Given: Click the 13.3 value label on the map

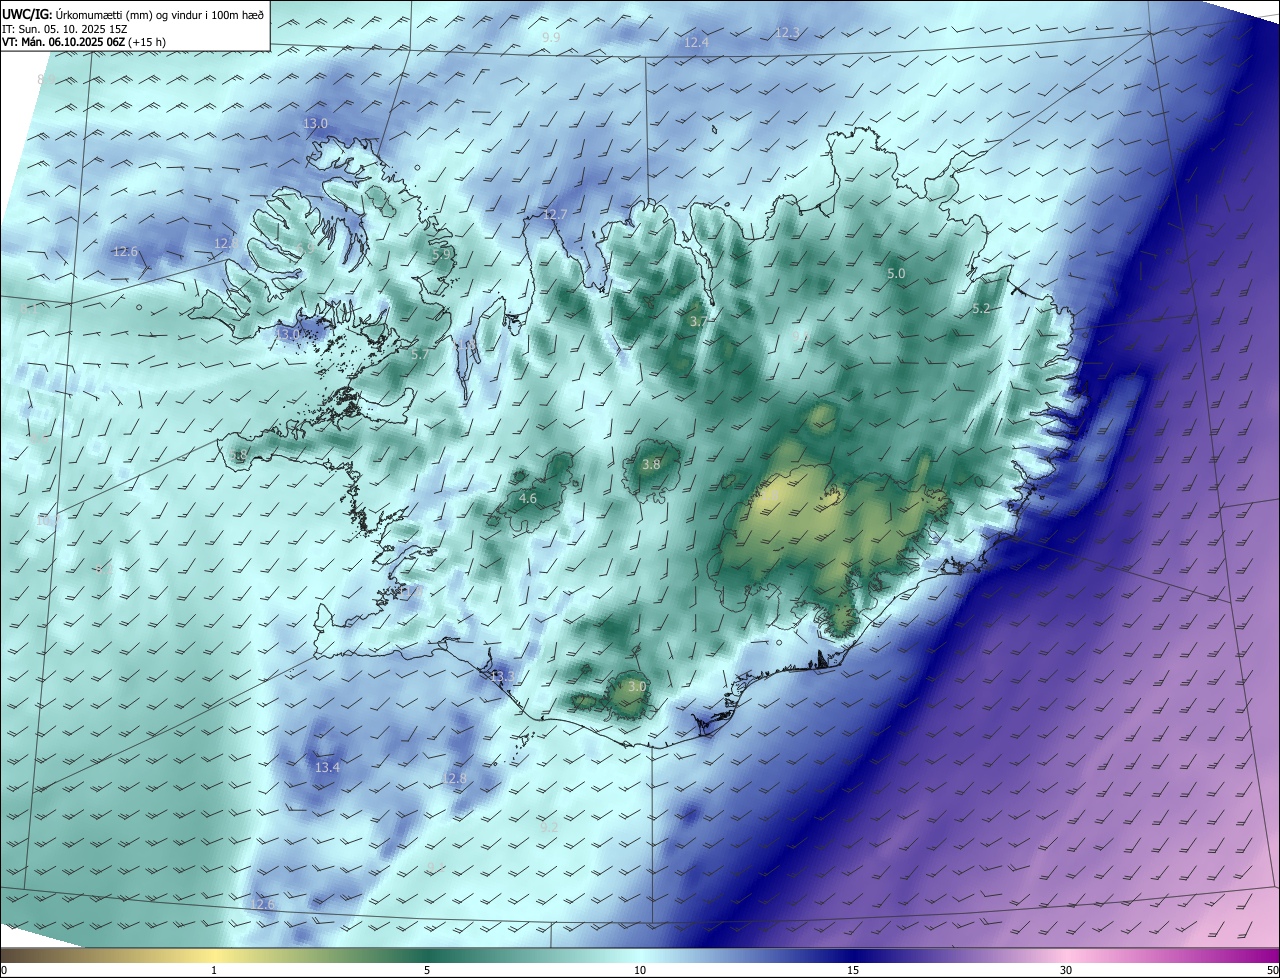Looking at the screenshot, I should click(502, 677).
